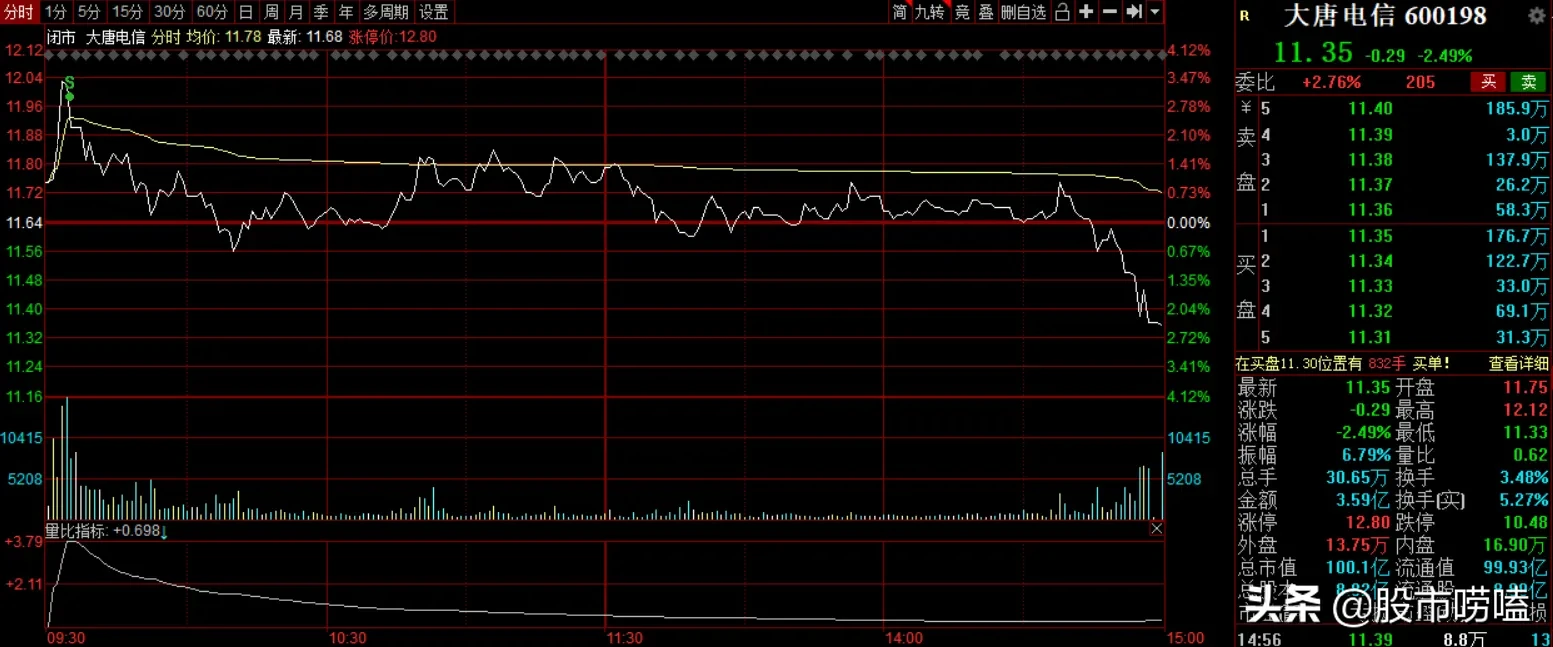The image size is (1553, 647).
Task: Select buy level 4 price 11.32
Action: tap(1370, 311)
